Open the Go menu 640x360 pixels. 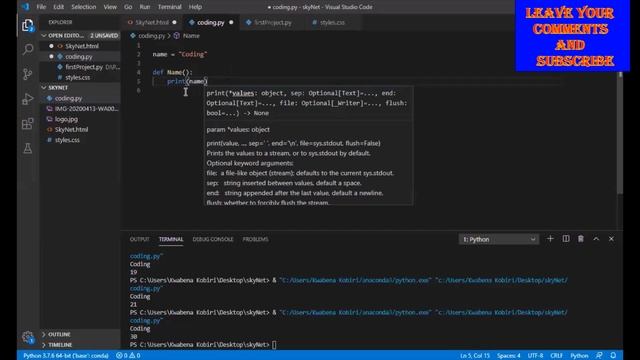click(x=128, y=7)
